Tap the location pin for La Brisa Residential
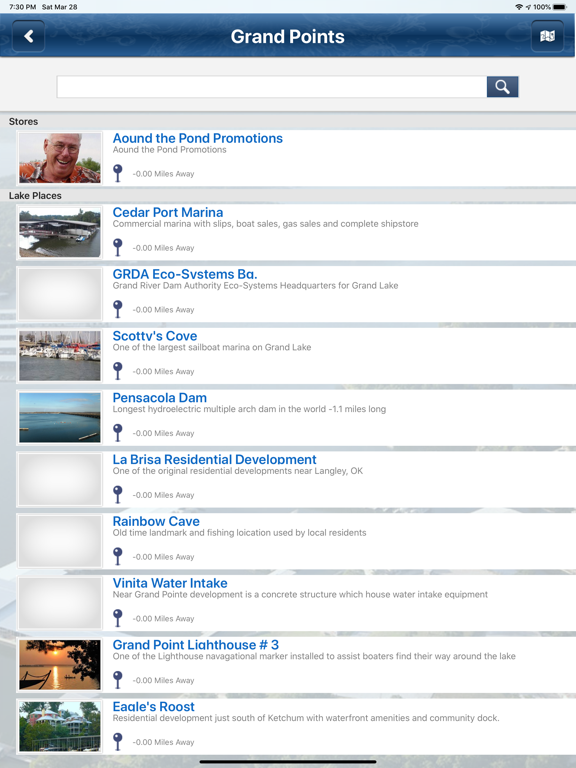Screen dimensions: 576x768 [118, 494]
